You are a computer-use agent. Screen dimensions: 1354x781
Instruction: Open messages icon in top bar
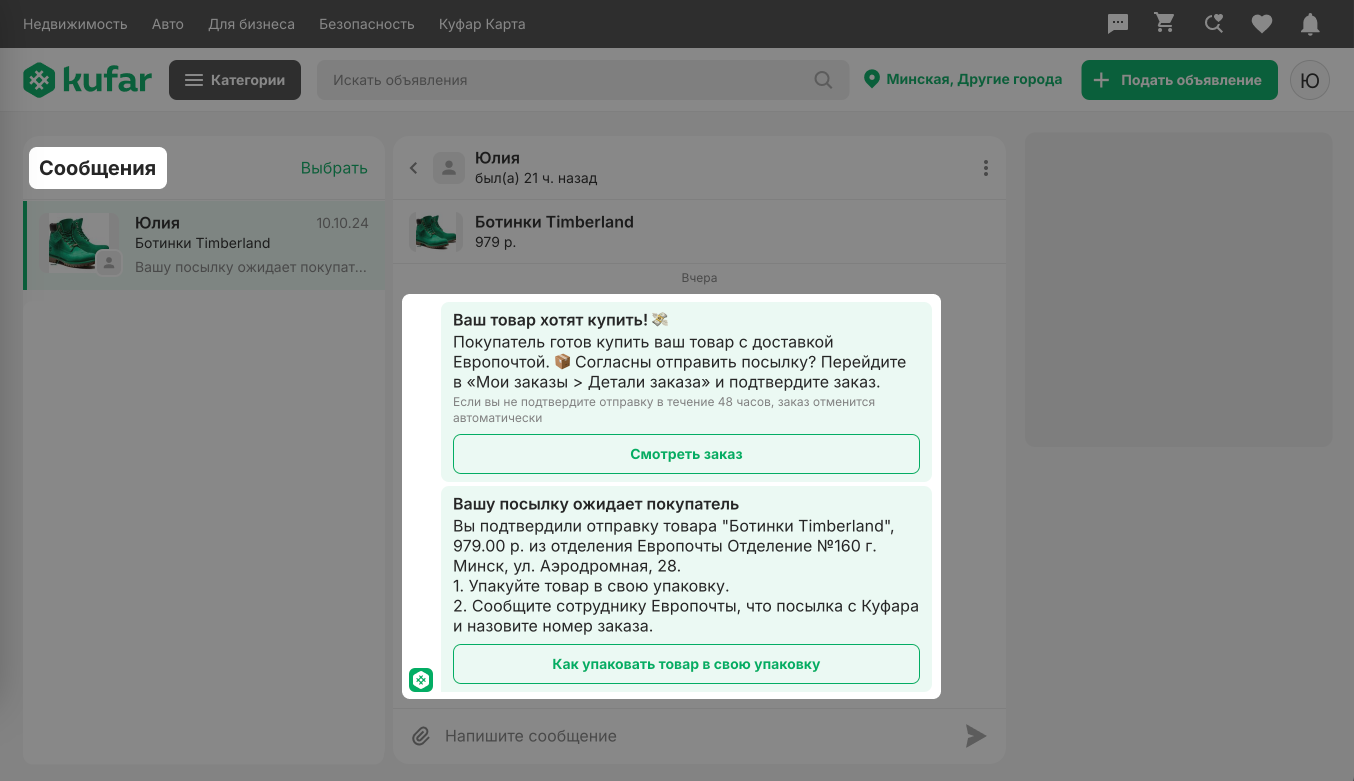pyautogui.click(x=1118, y=23)
